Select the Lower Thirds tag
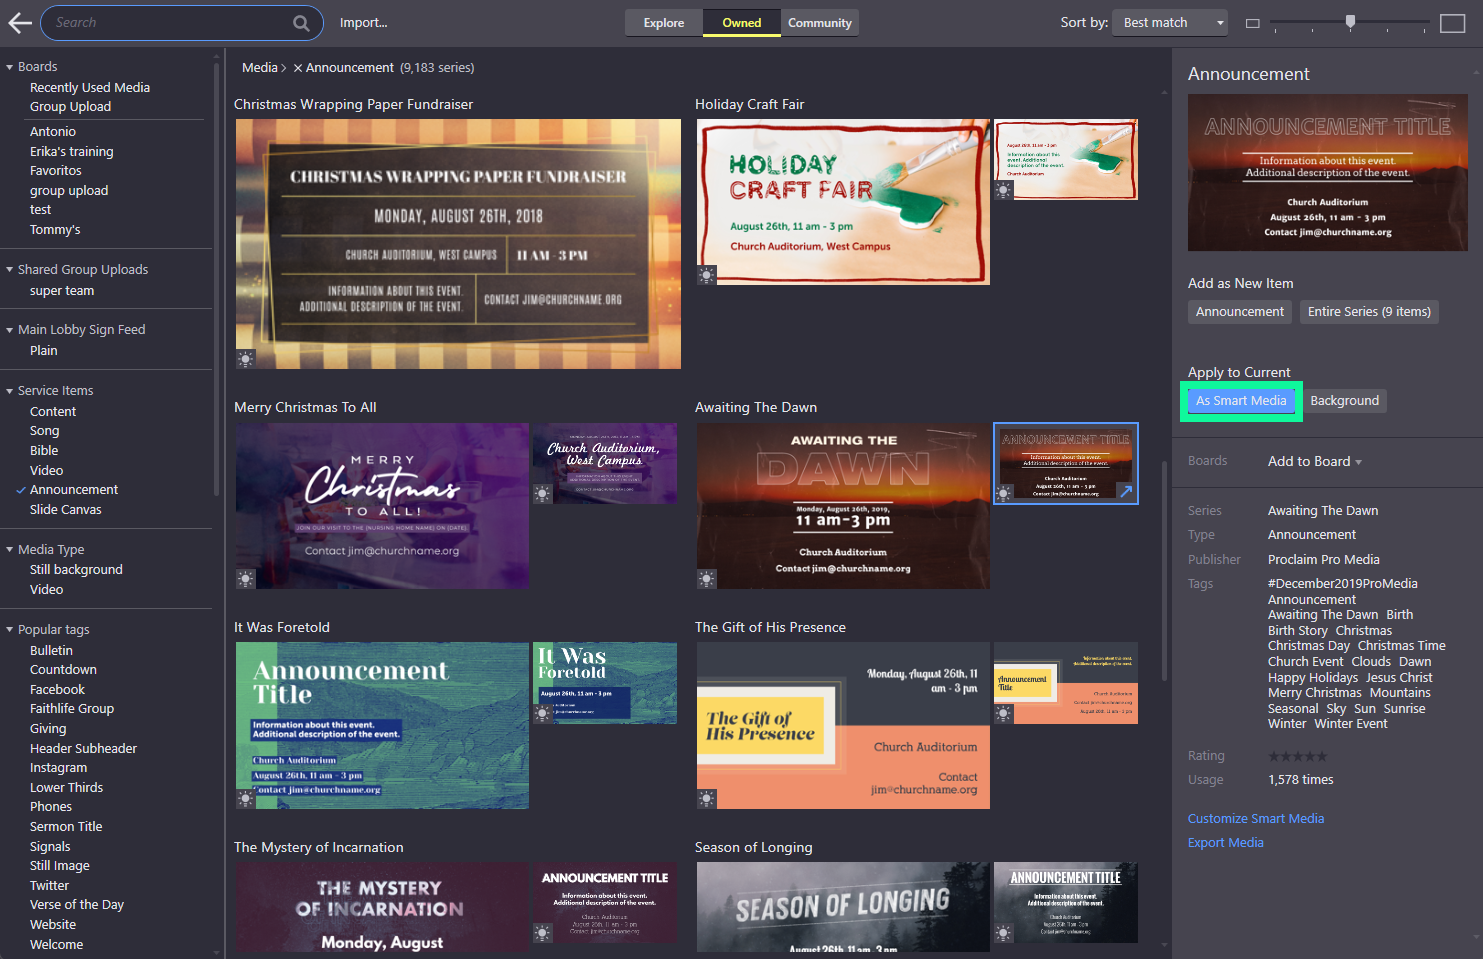1483x959 pixels. tap(66, 788)
